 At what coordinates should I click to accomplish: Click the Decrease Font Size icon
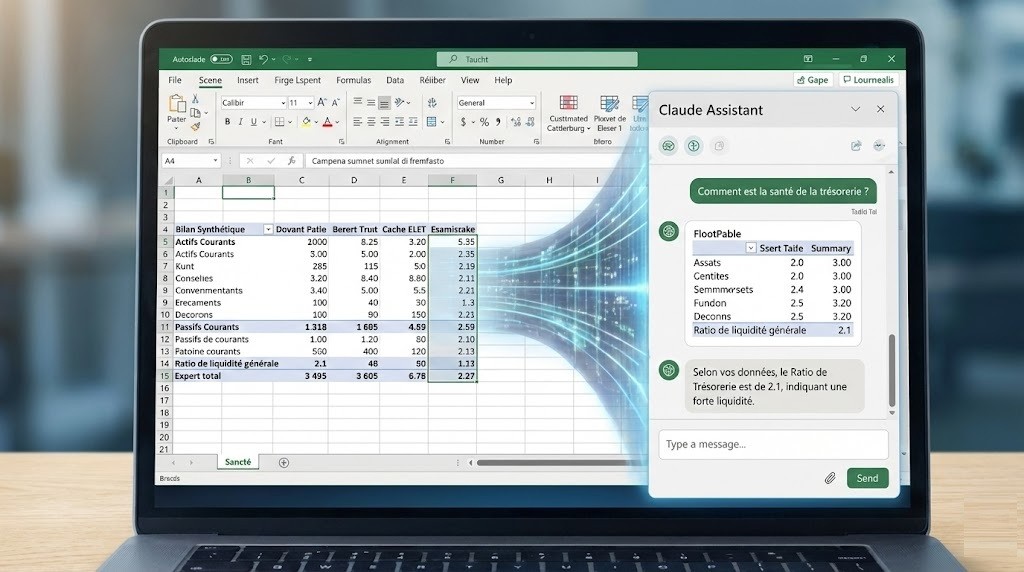click(336, 103)
